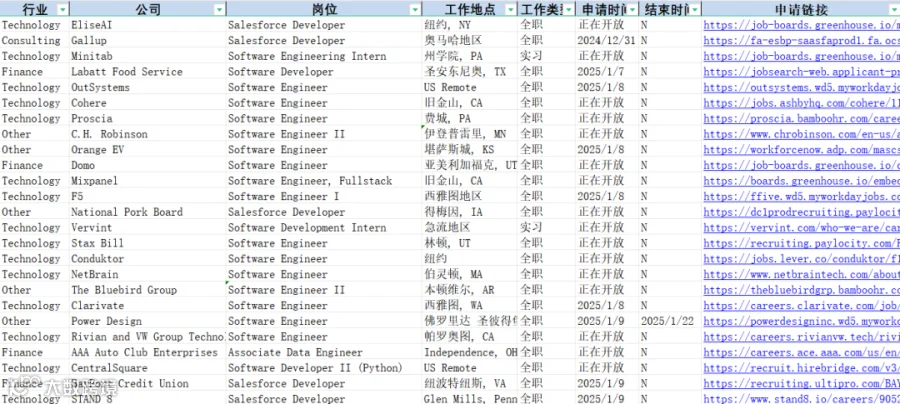Open the thebluebirdgrp.bamboohr link
Screen dimensions: 900x404
tap(801, 290)
